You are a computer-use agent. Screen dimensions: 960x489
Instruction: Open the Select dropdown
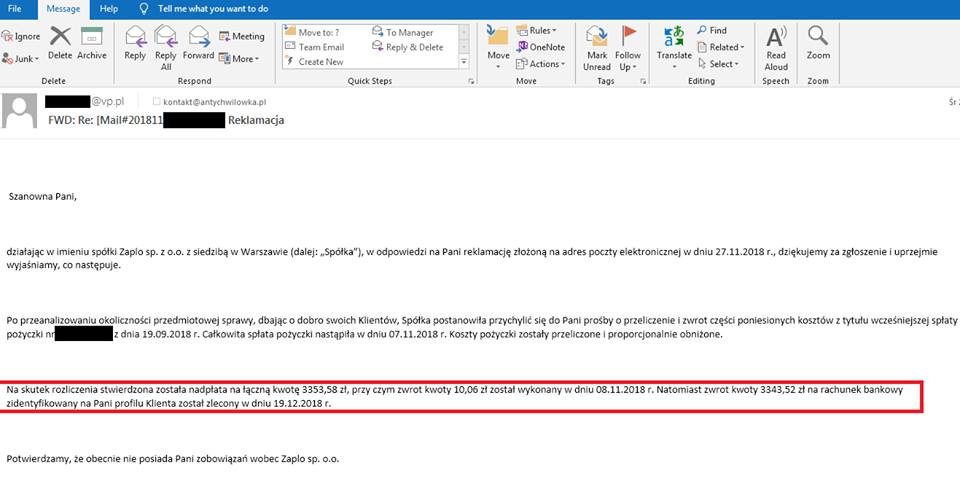(719, 64)
